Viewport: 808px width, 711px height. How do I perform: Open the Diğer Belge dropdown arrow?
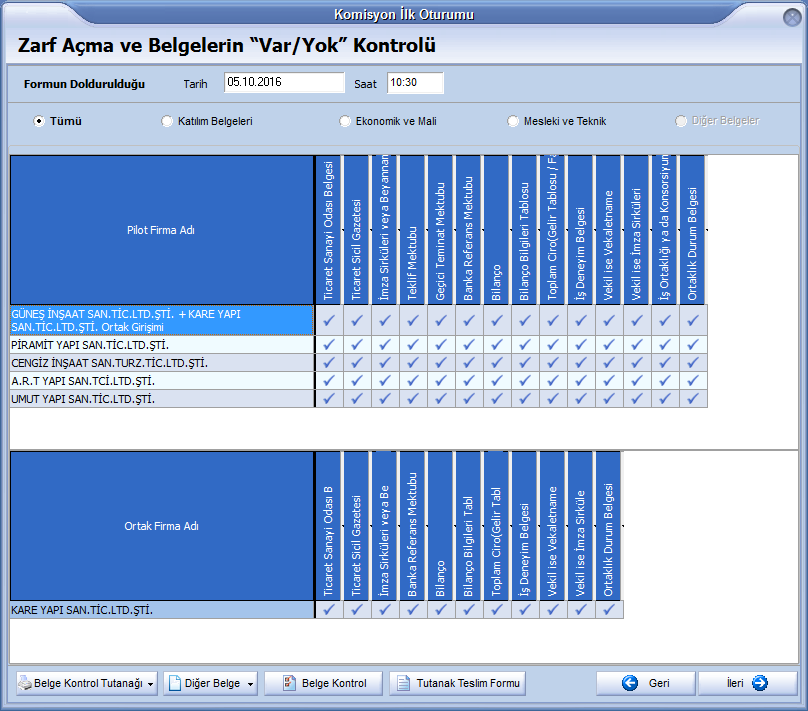248,684
